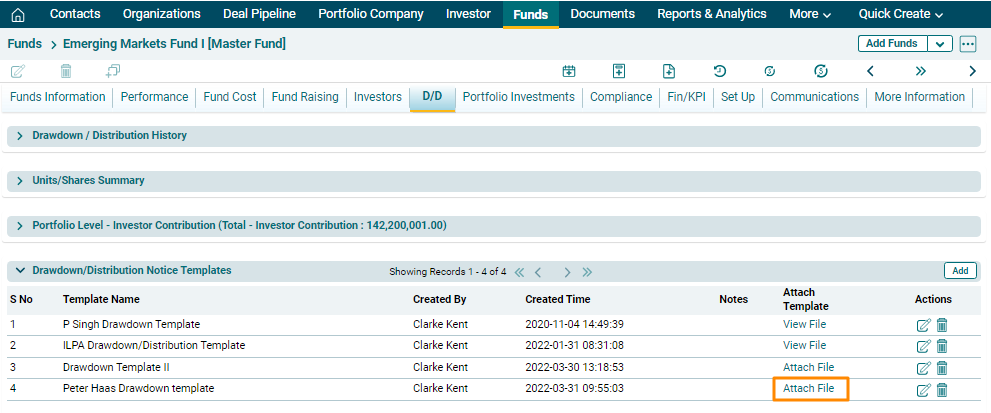Delete the ILPA Drawdown/Distribution Template row
991x413 pixels.
[942, 346]
